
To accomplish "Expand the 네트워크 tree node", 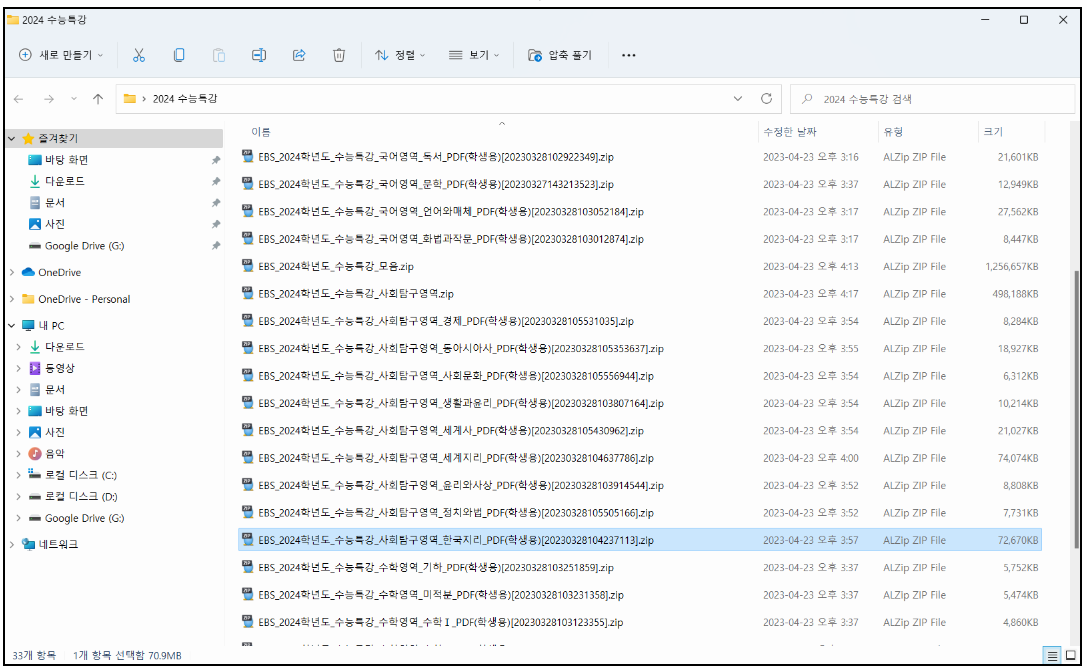I will click(12, 545).
